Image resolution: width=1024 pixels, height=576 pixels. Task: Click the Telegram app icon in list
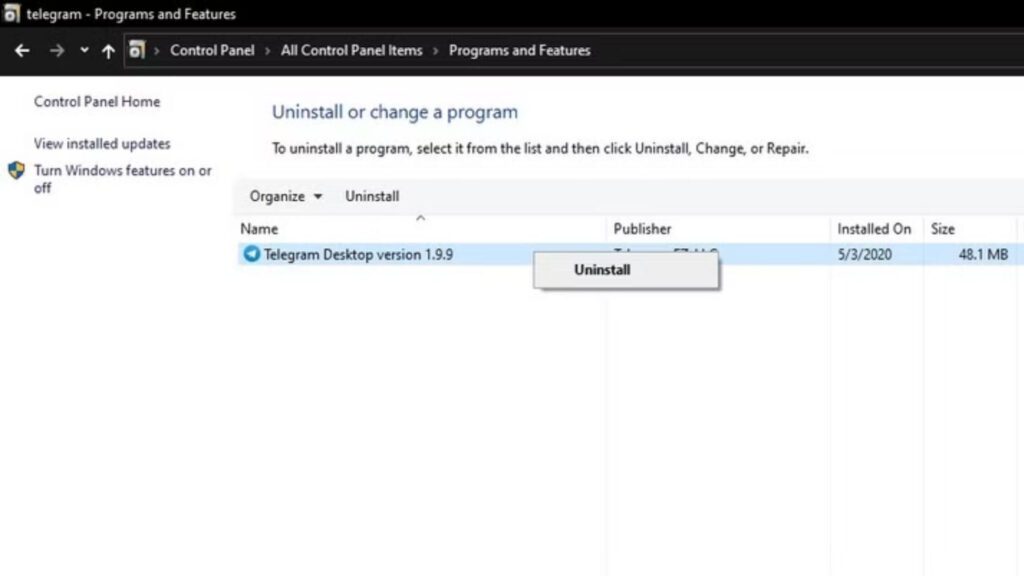(251, 254)
